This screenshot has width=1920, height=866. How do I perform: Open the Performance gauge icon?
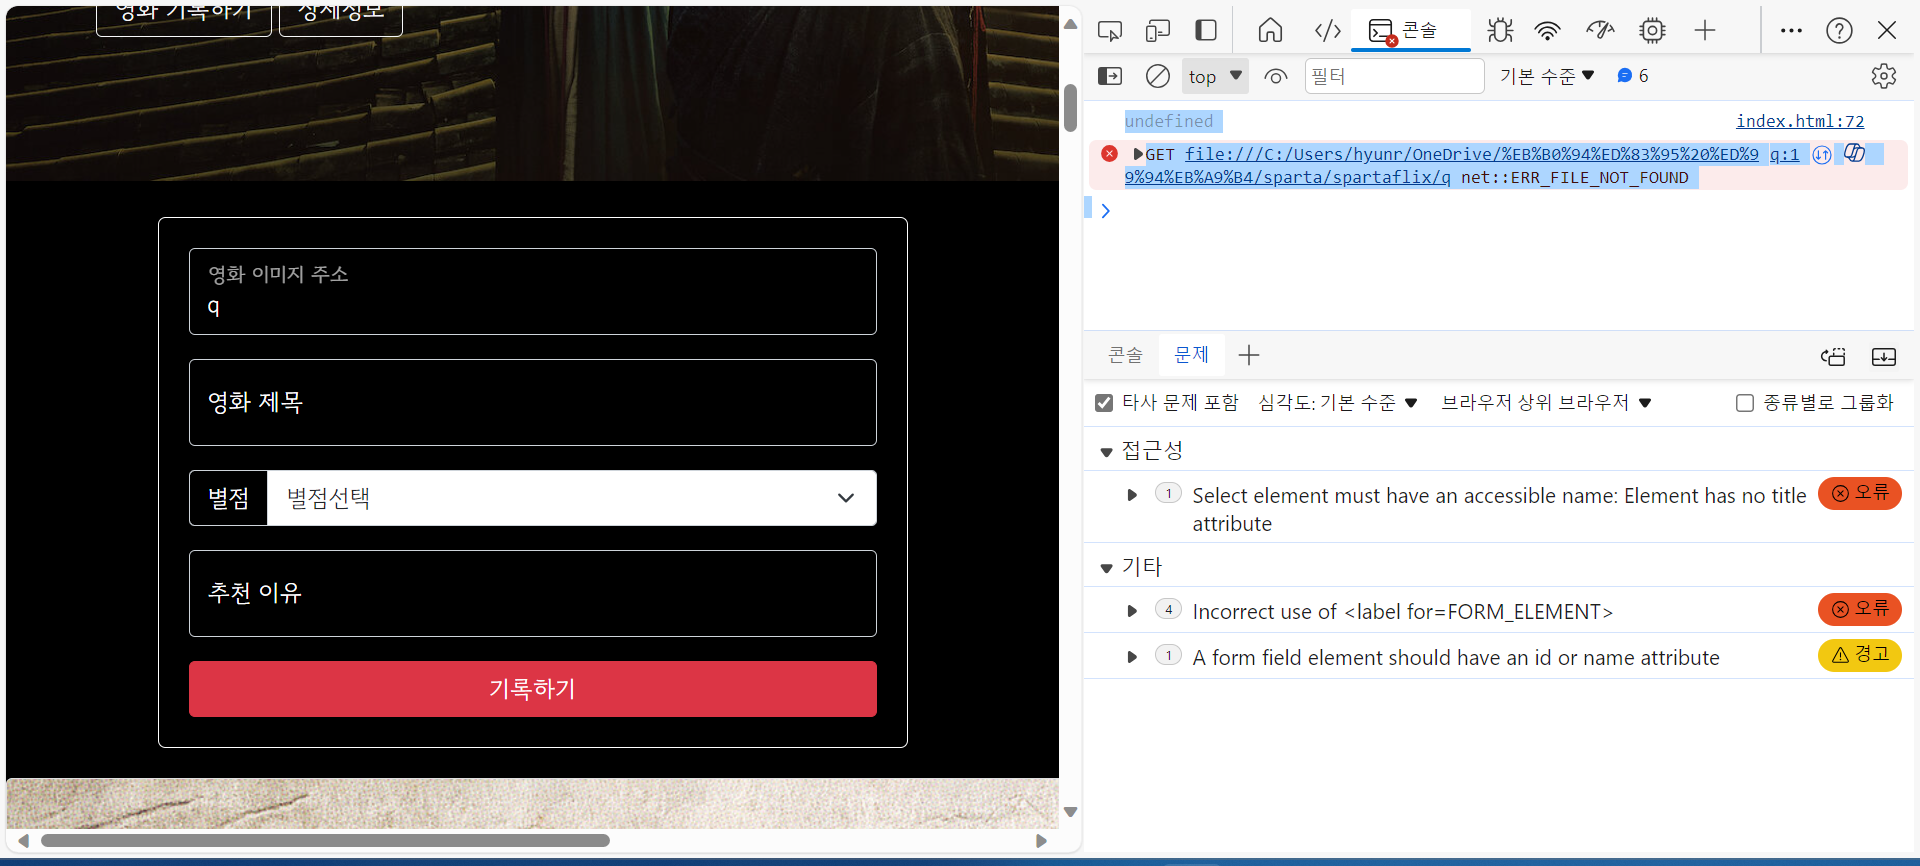click(1600, 31)
